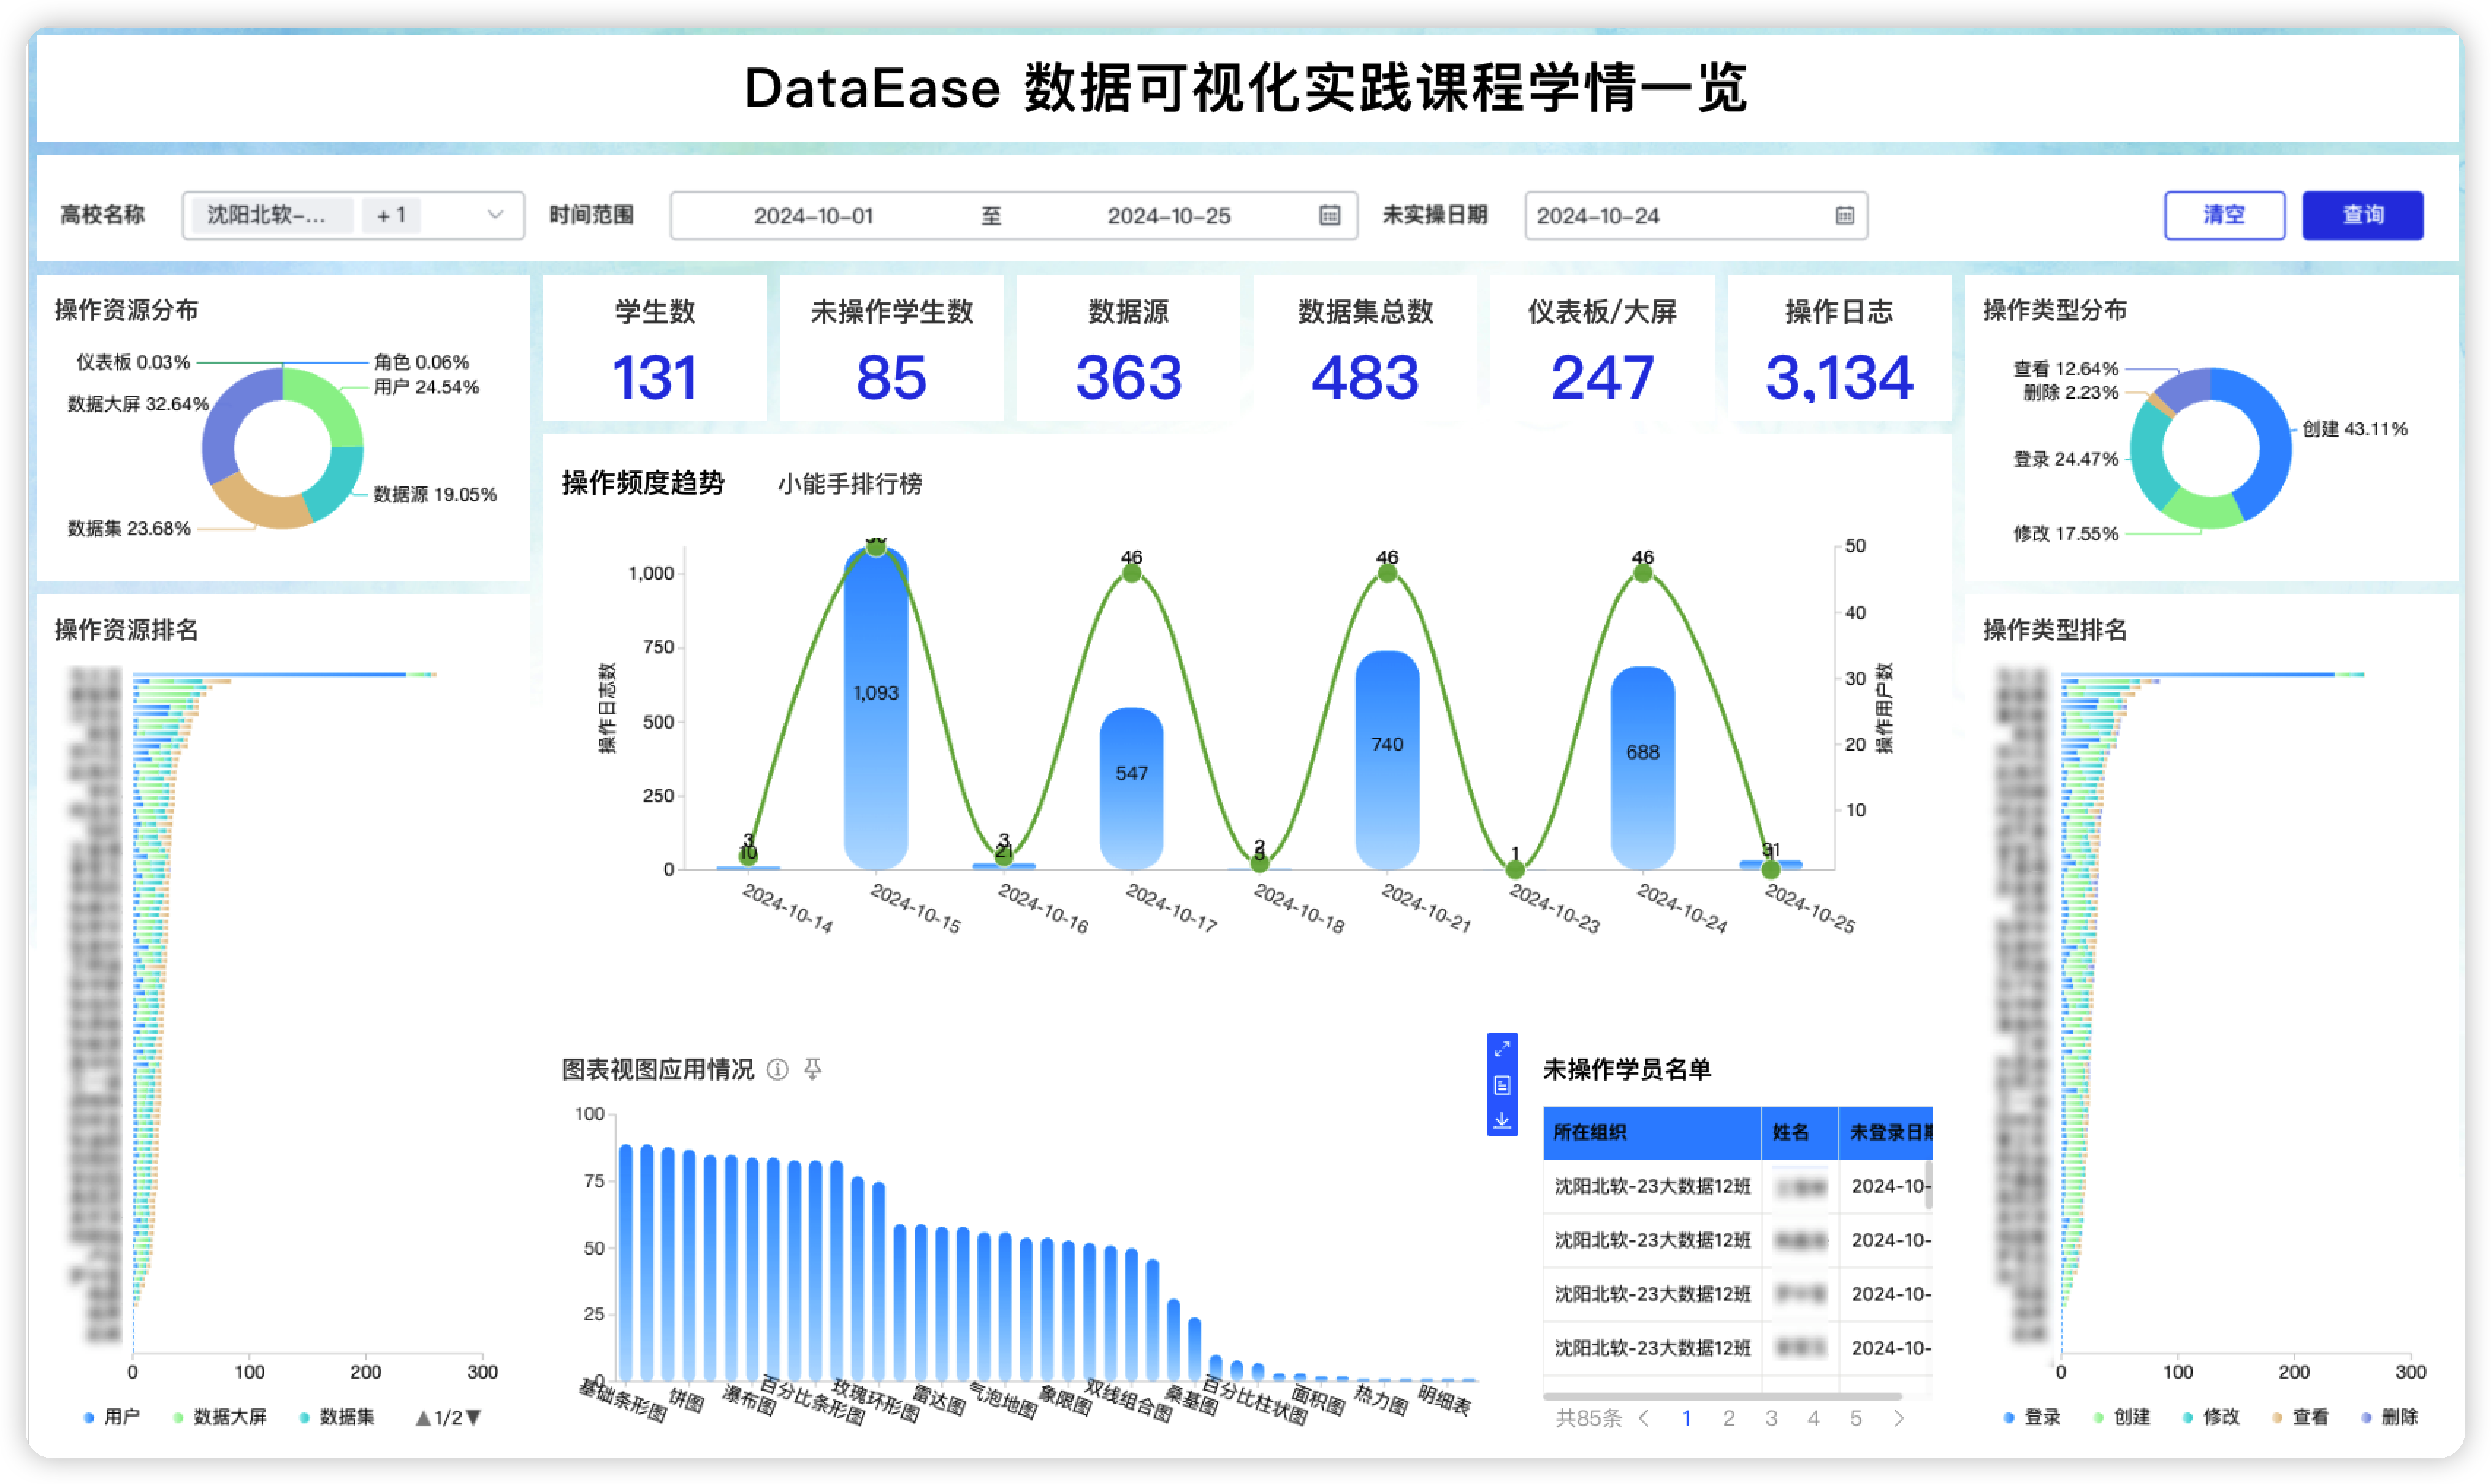Click the details document icon beside 未操作学员名单
The width and height of the screenshot is (2491, 1484).
1501,1085
